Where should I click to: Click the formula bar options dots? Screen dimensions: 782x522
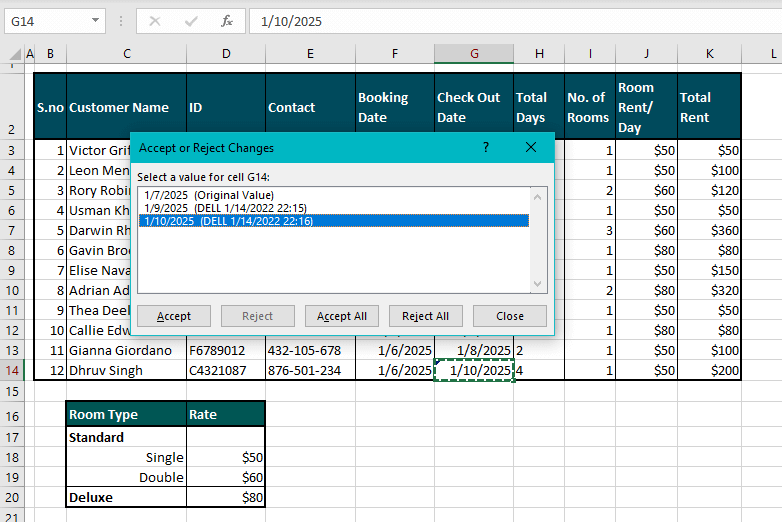click(x=121, y=21)
